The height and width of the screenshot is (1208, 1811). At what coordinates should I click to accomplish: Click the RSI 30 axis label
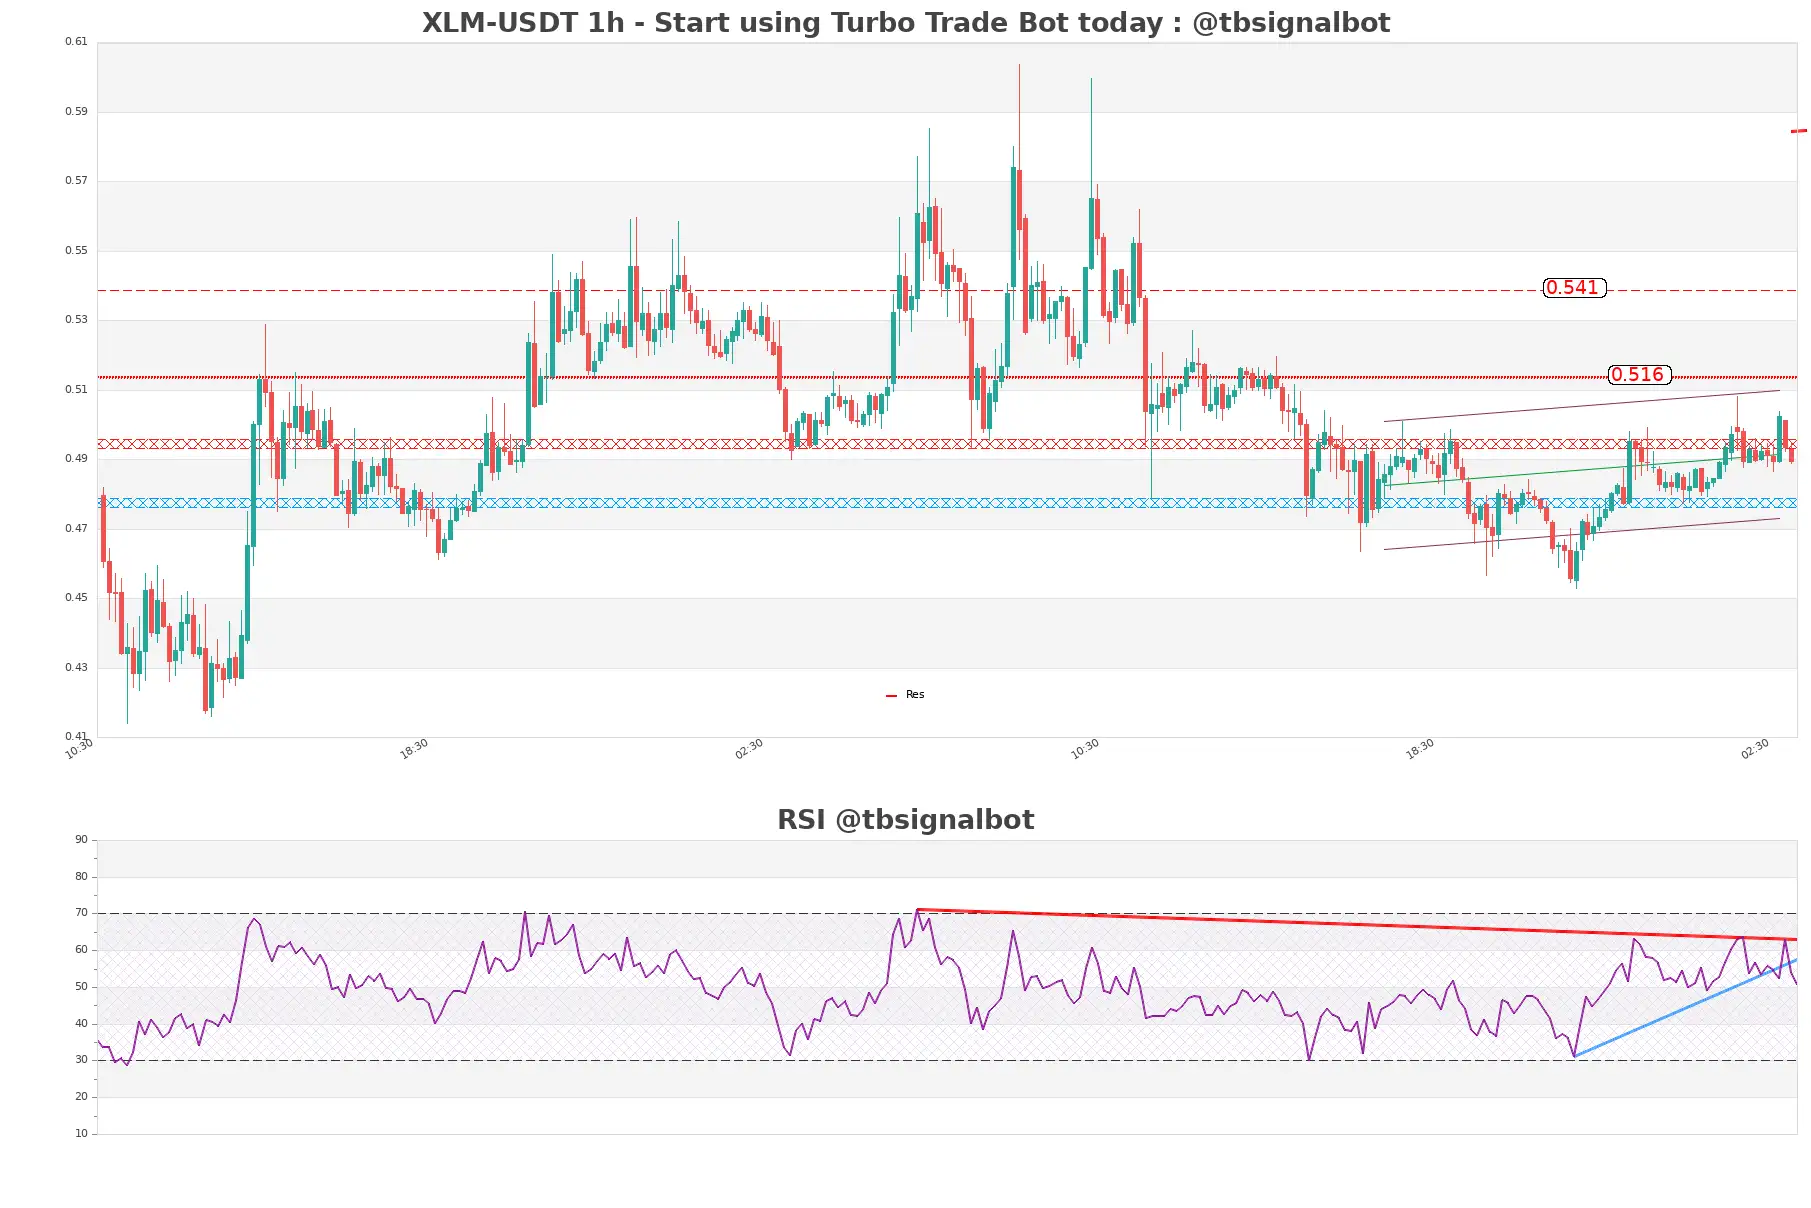81,1060
